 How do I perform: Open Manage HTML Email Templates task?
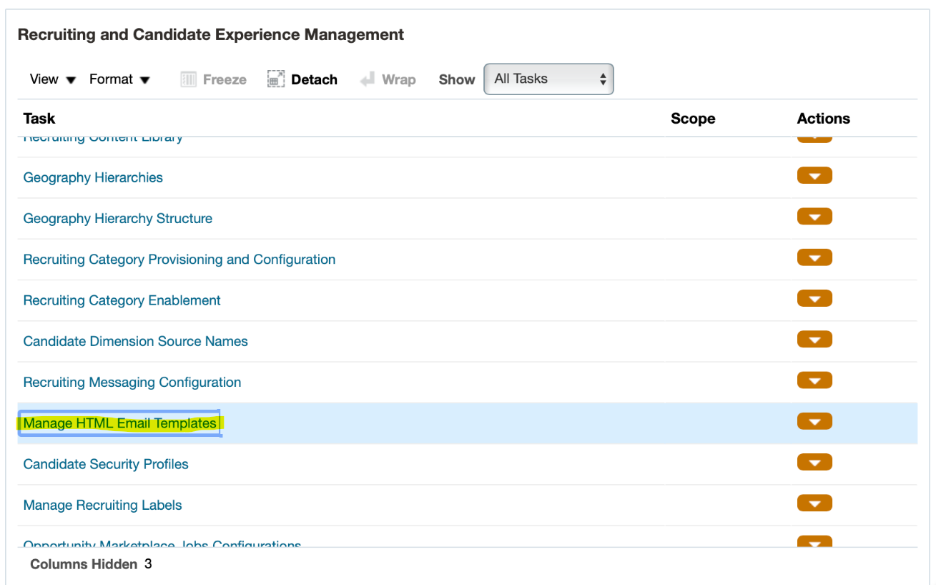(x=119, y=423)
